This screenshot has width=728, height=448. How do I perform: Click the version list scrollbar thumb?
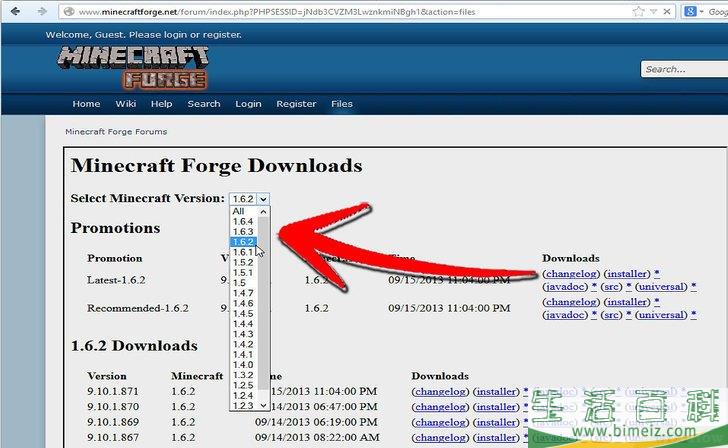[263, 303]
